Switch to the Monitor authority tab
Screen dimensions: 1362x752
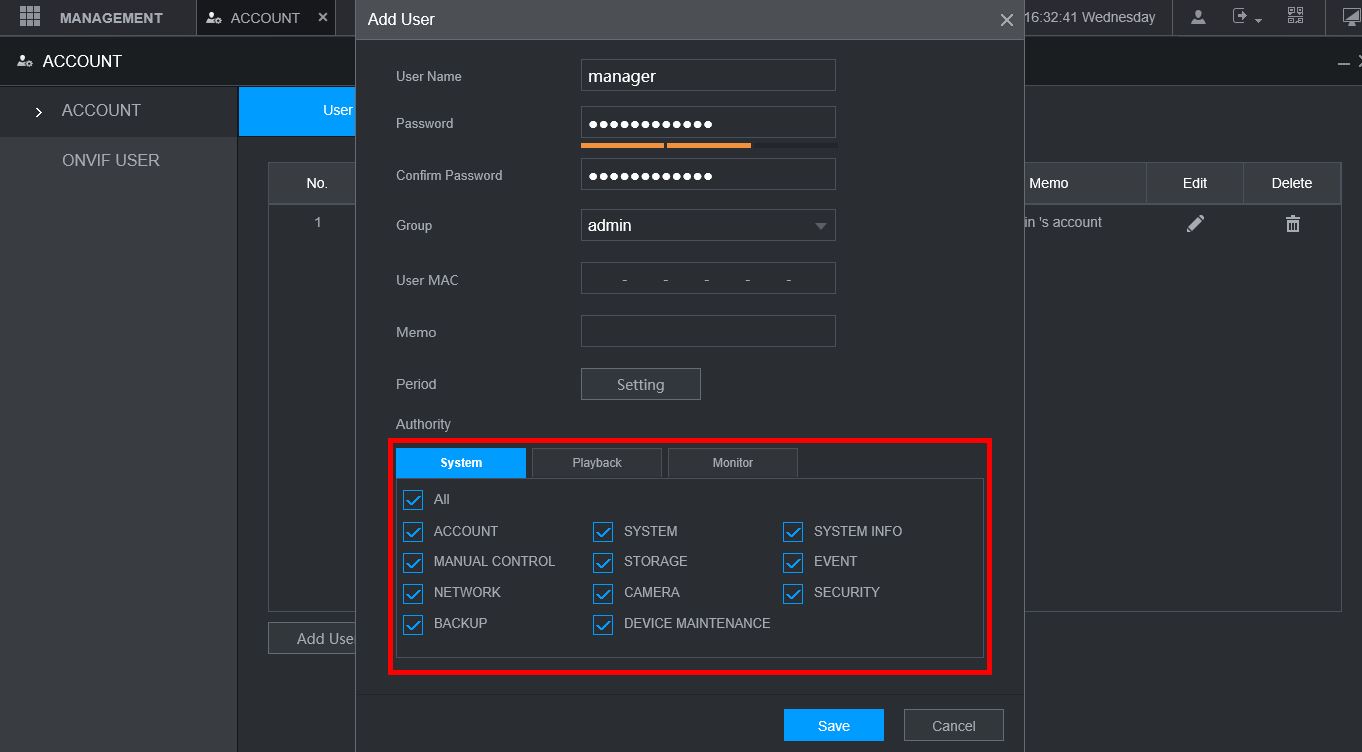pos(733,463)
